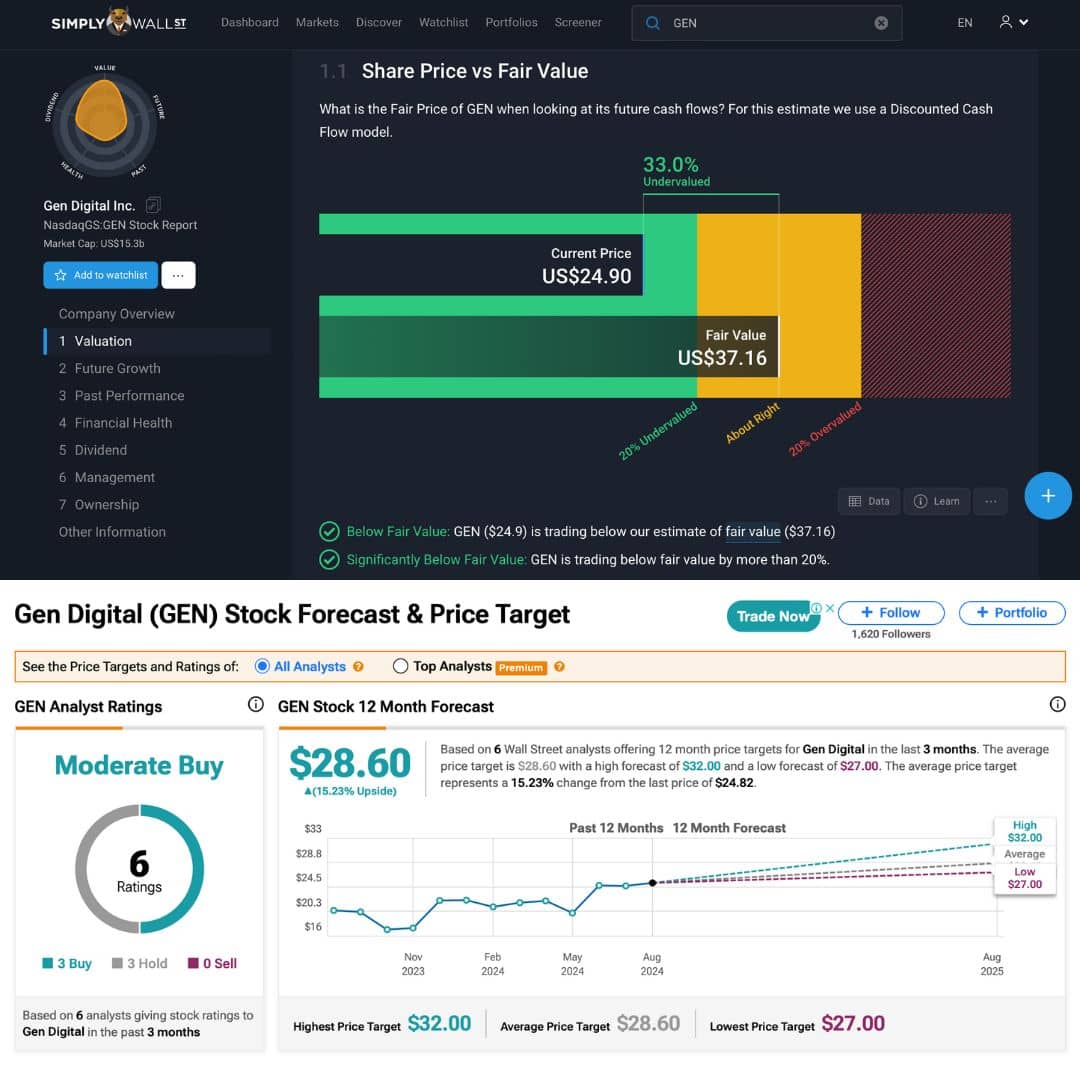
Task: Go to the Markets menu
Action: coord(318,22)
